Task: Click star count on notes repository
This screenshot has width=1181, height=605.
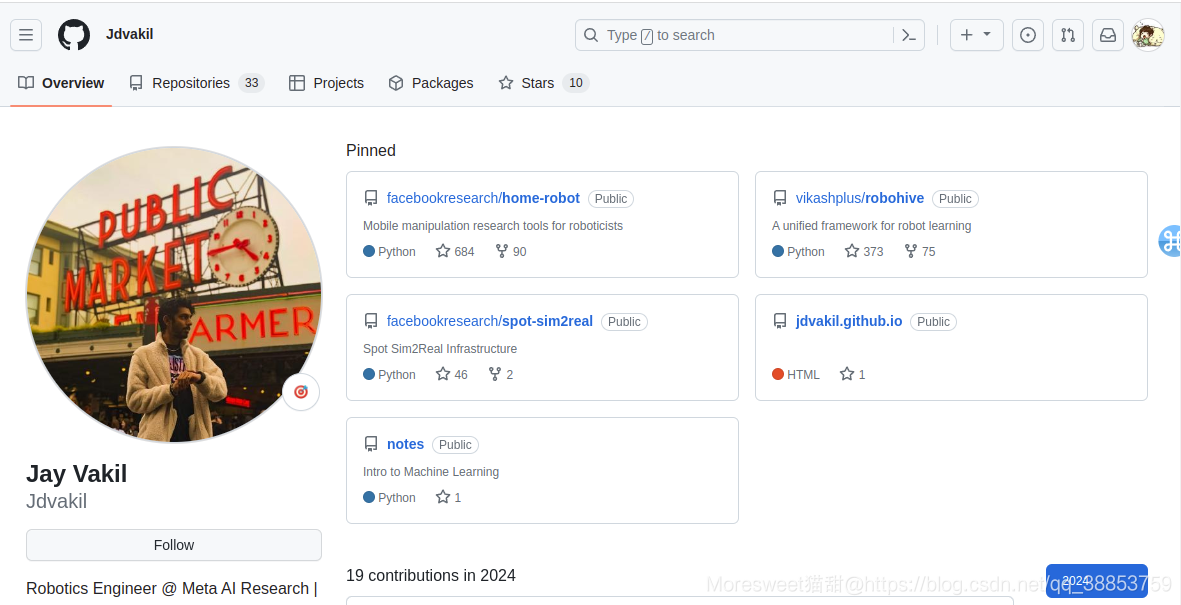Action: pyautogui.click(x=448, y=497)
